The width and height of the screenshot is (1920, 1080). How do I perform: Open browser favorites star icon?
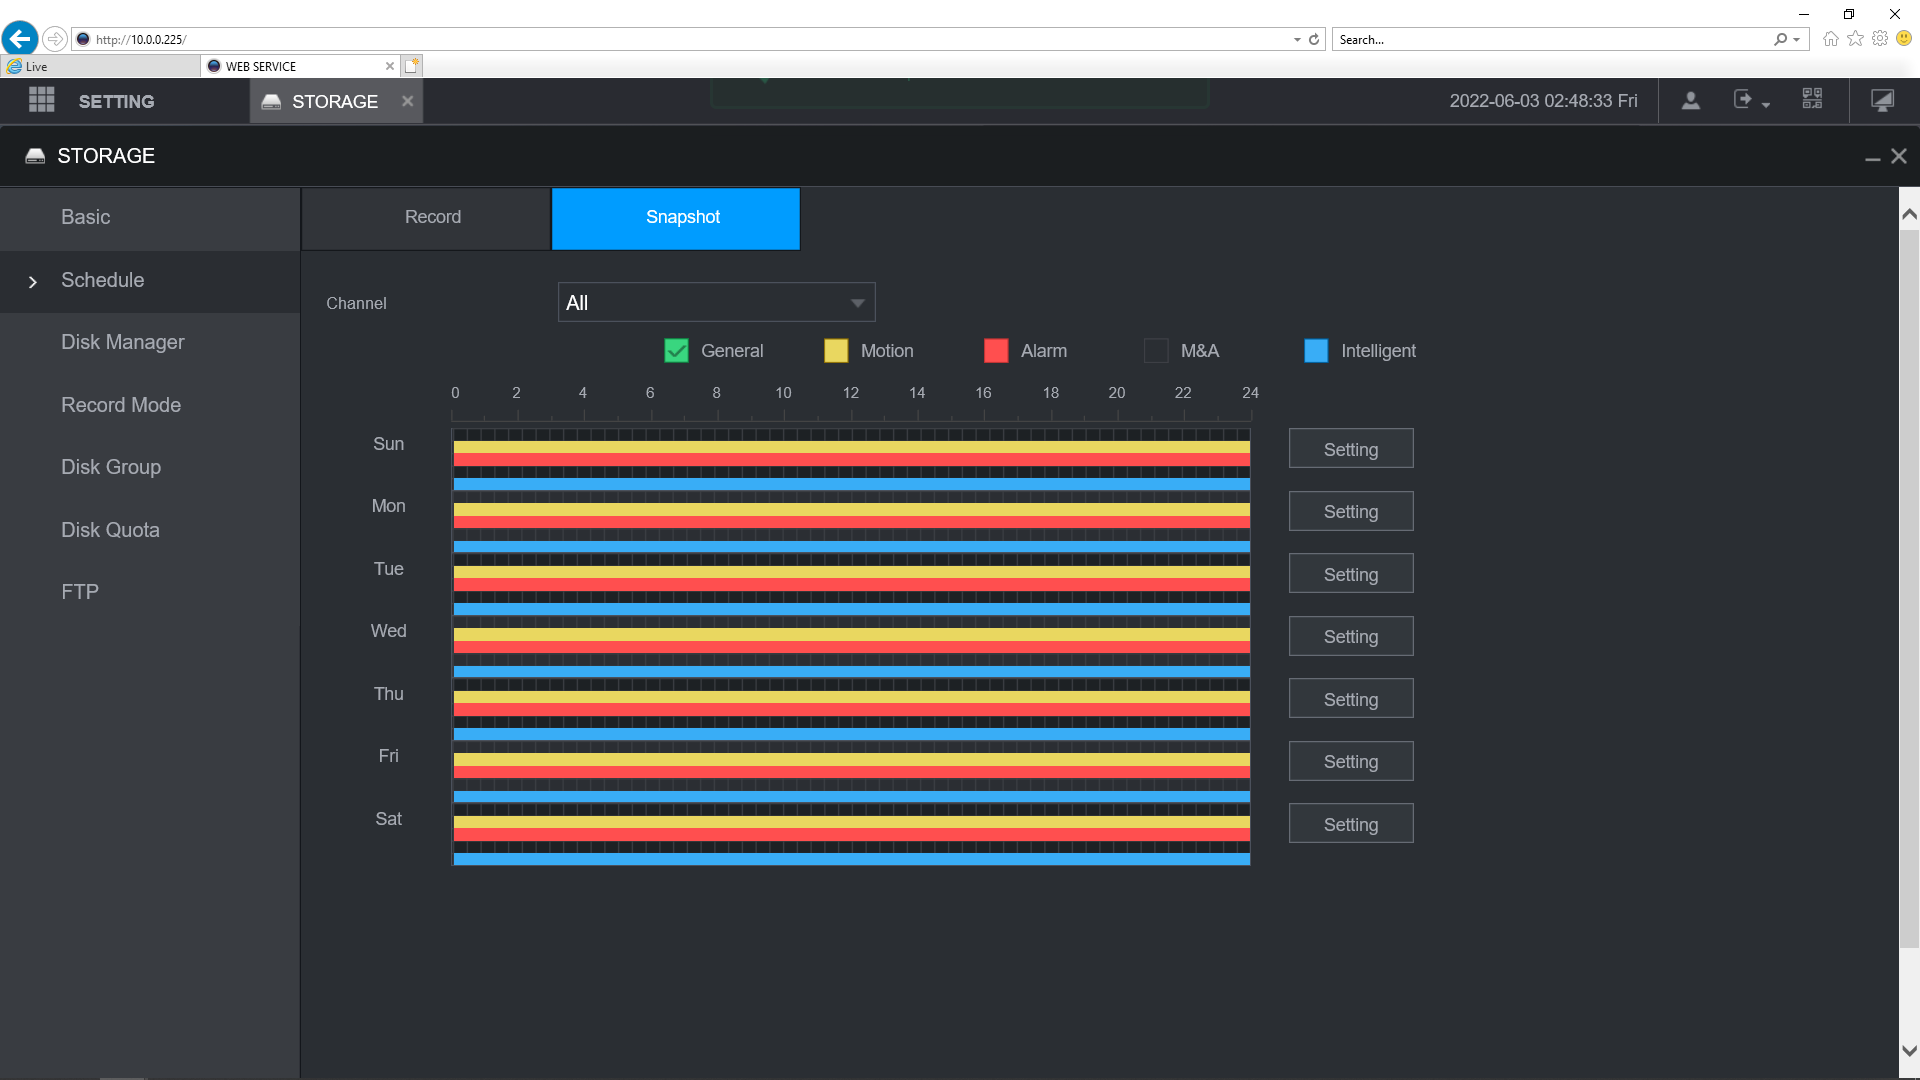point(1855,39)
